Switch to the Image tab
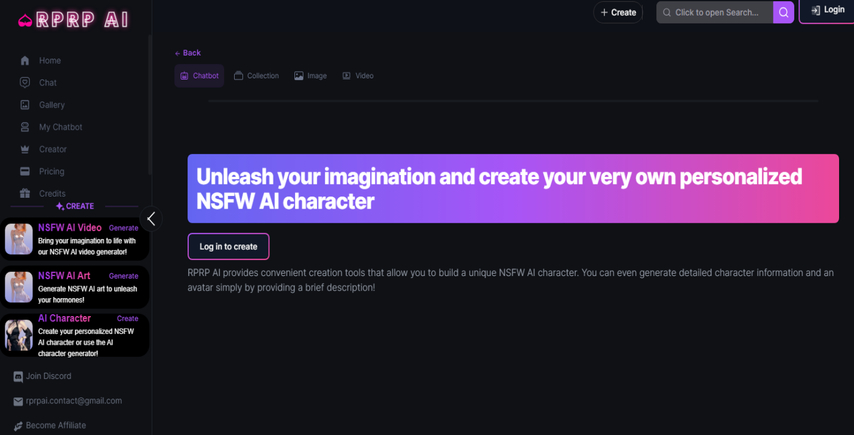This screenshot has height=435, width=854. pyautogui.click(x=310, y=76)
